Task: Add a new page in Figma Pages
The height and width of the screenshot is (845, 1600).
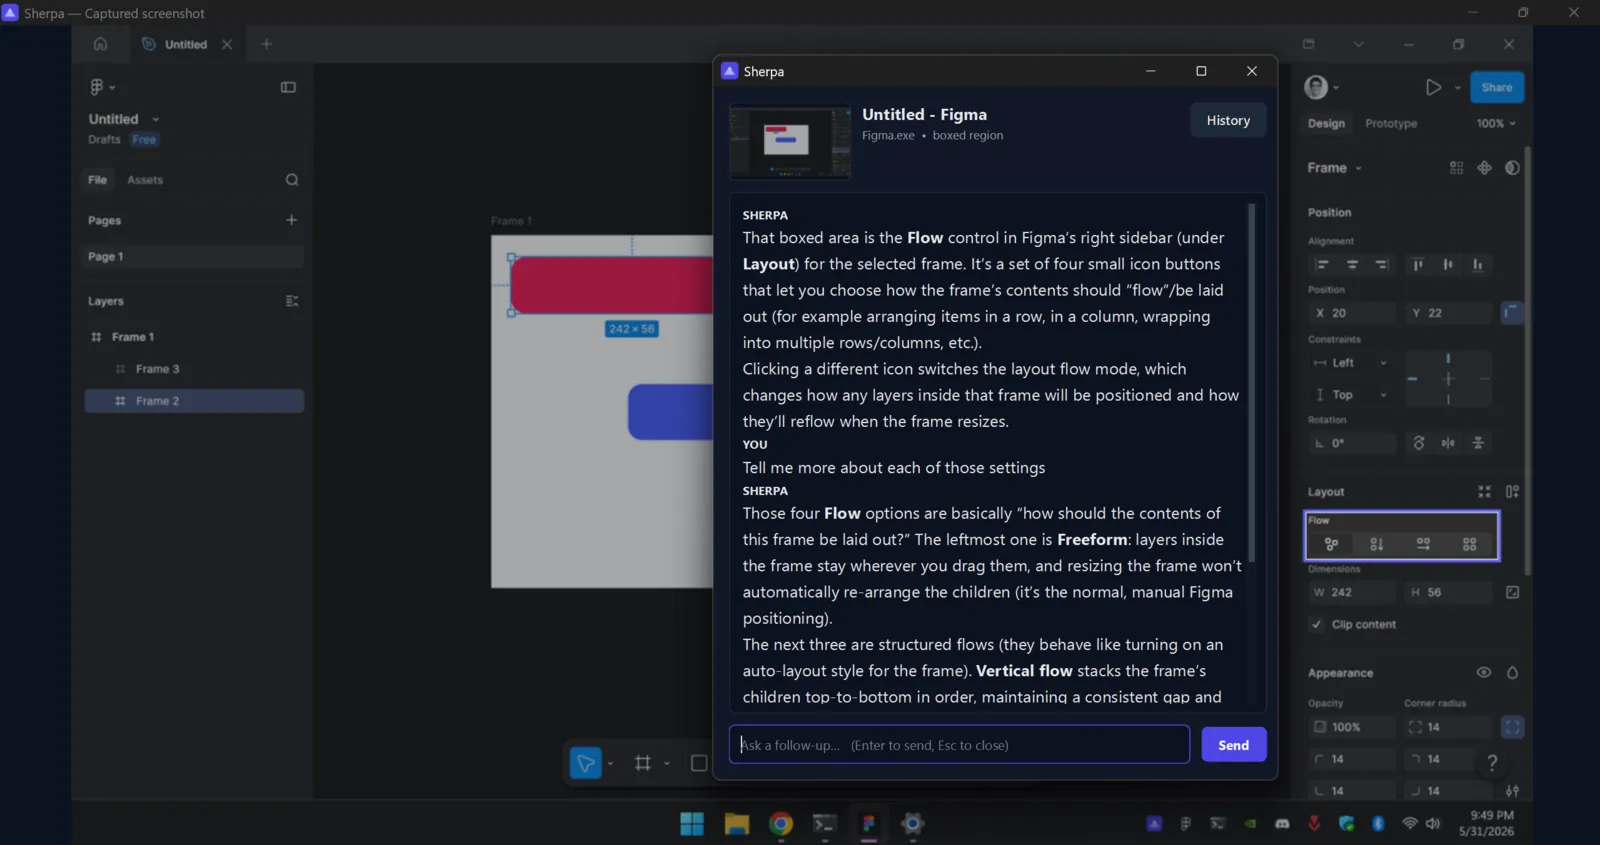Action: (292, 220)
